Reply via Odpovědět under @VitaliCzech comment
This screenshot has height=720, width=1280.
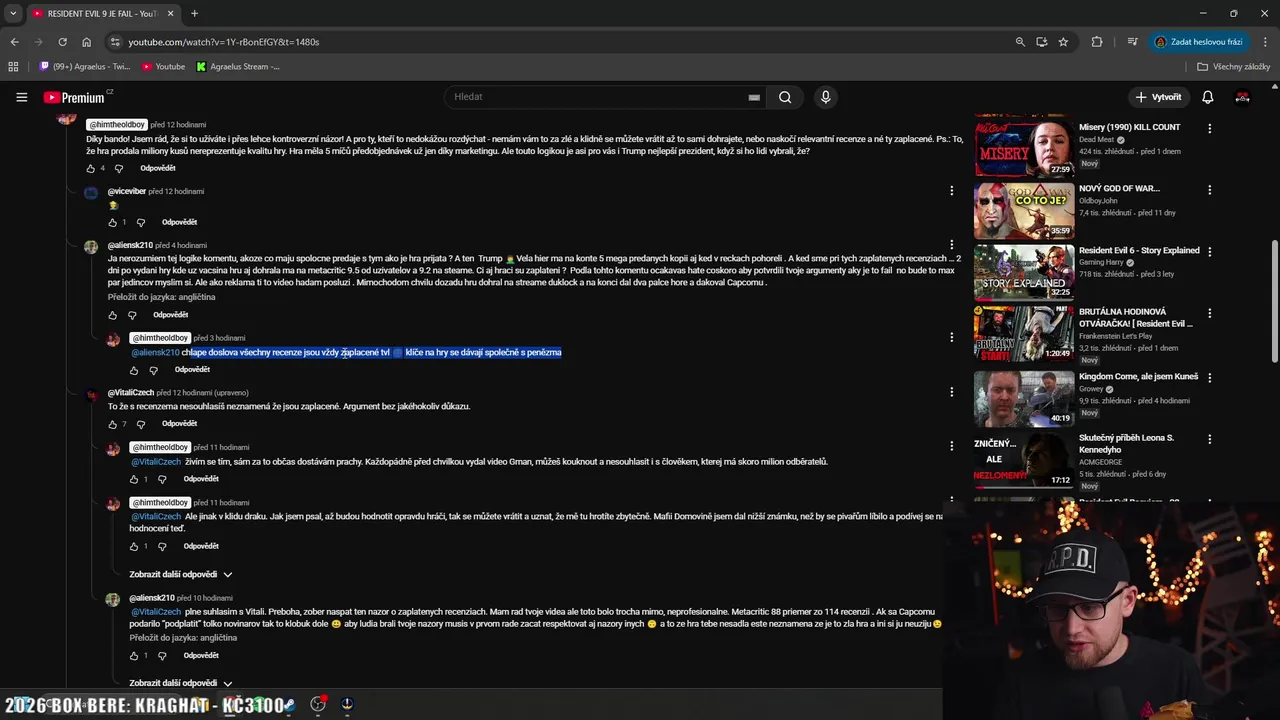[179, 424]
